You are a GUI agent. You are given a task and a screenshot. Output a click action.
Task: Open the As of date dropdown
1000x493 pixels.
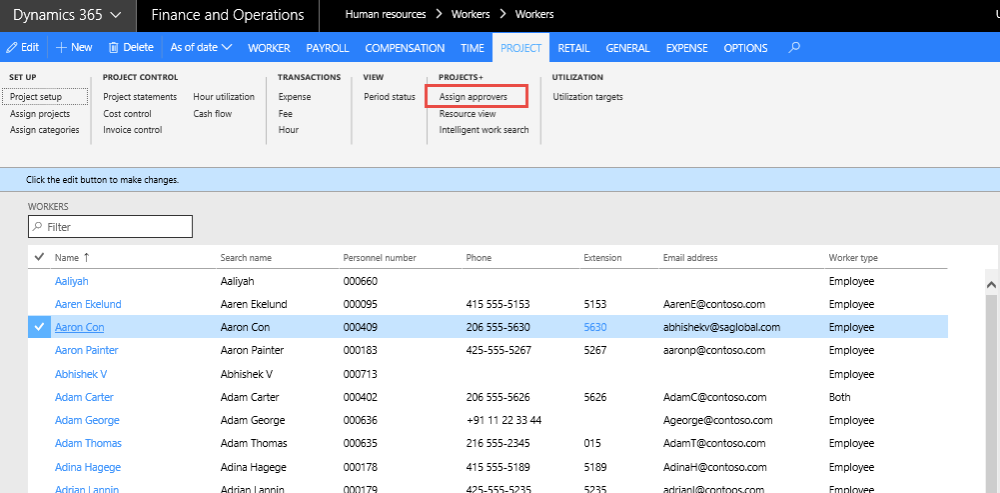201,48
